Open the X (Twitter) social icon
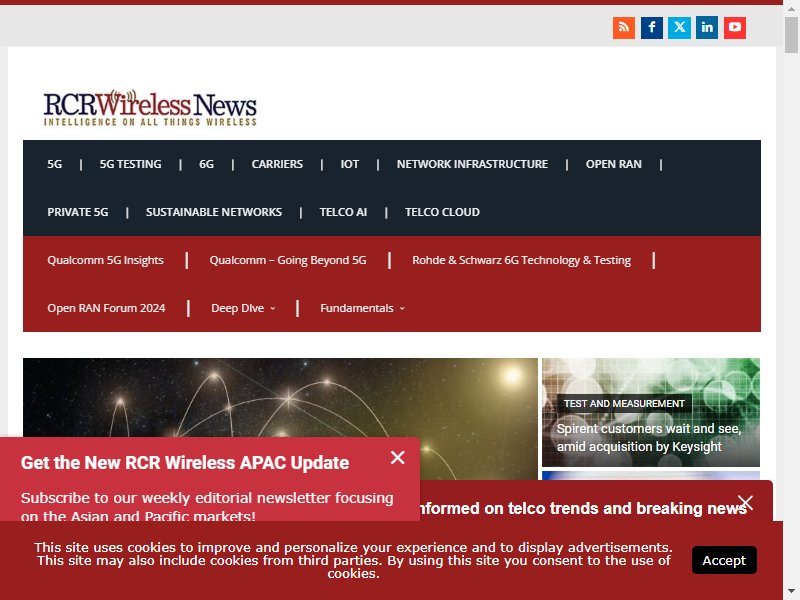The width and height of the screenshot is (800, 600). coord(679,28)
